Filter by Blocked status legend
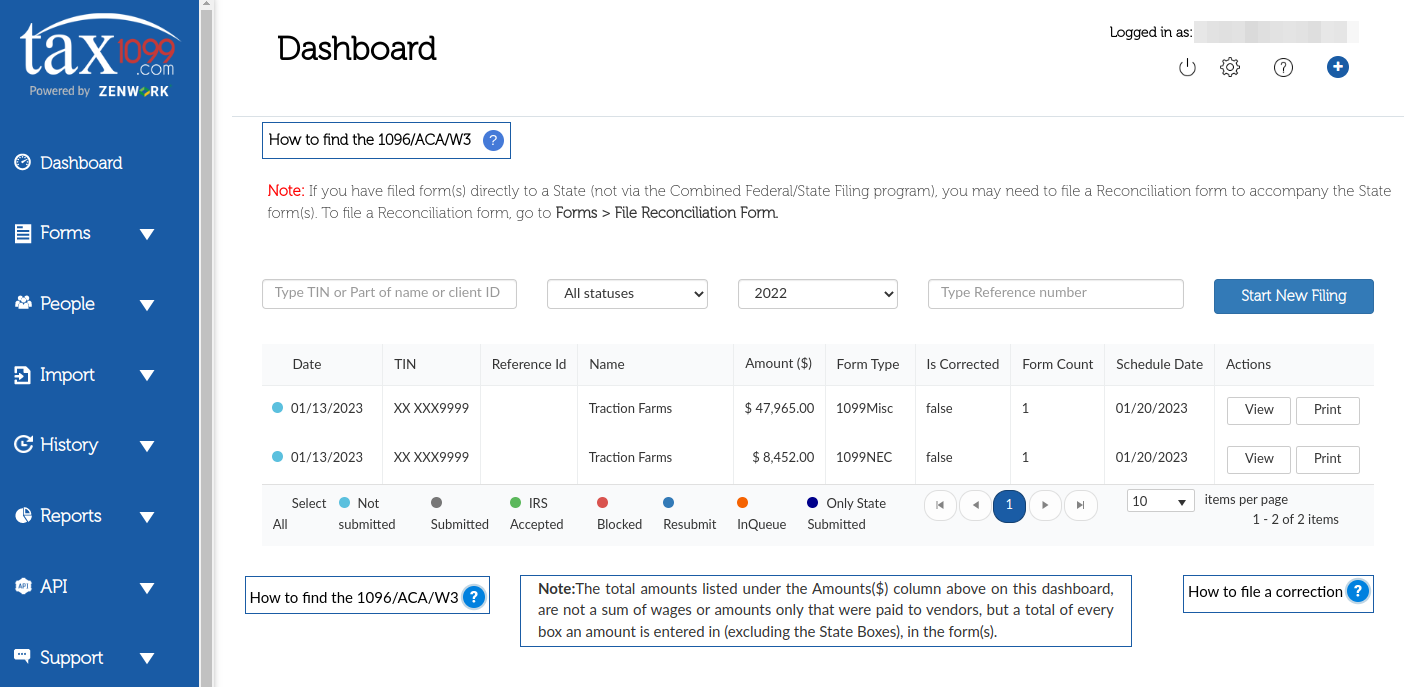Image resolution: width=1408 pixels, height=687 pixels. point(619,514)
